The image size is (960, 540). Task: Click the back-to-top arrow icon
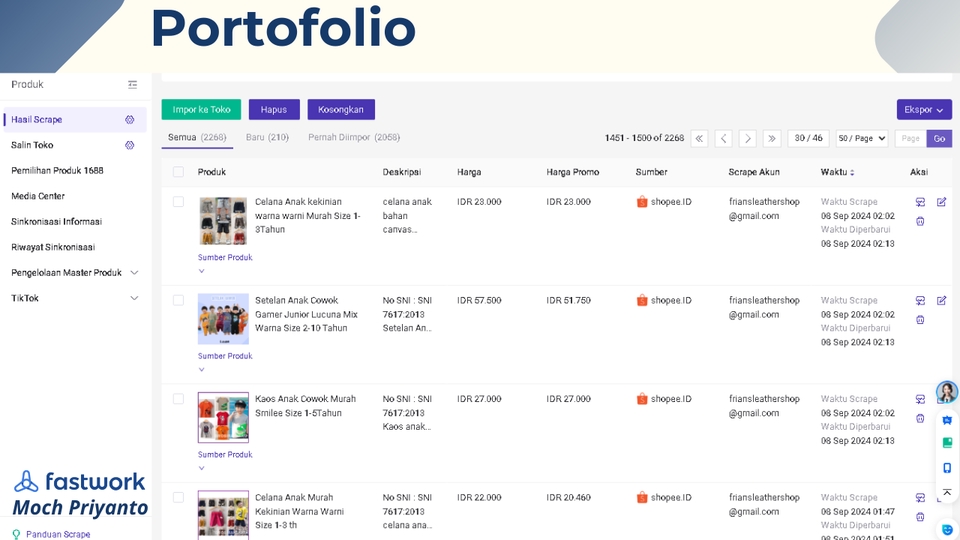947,492
